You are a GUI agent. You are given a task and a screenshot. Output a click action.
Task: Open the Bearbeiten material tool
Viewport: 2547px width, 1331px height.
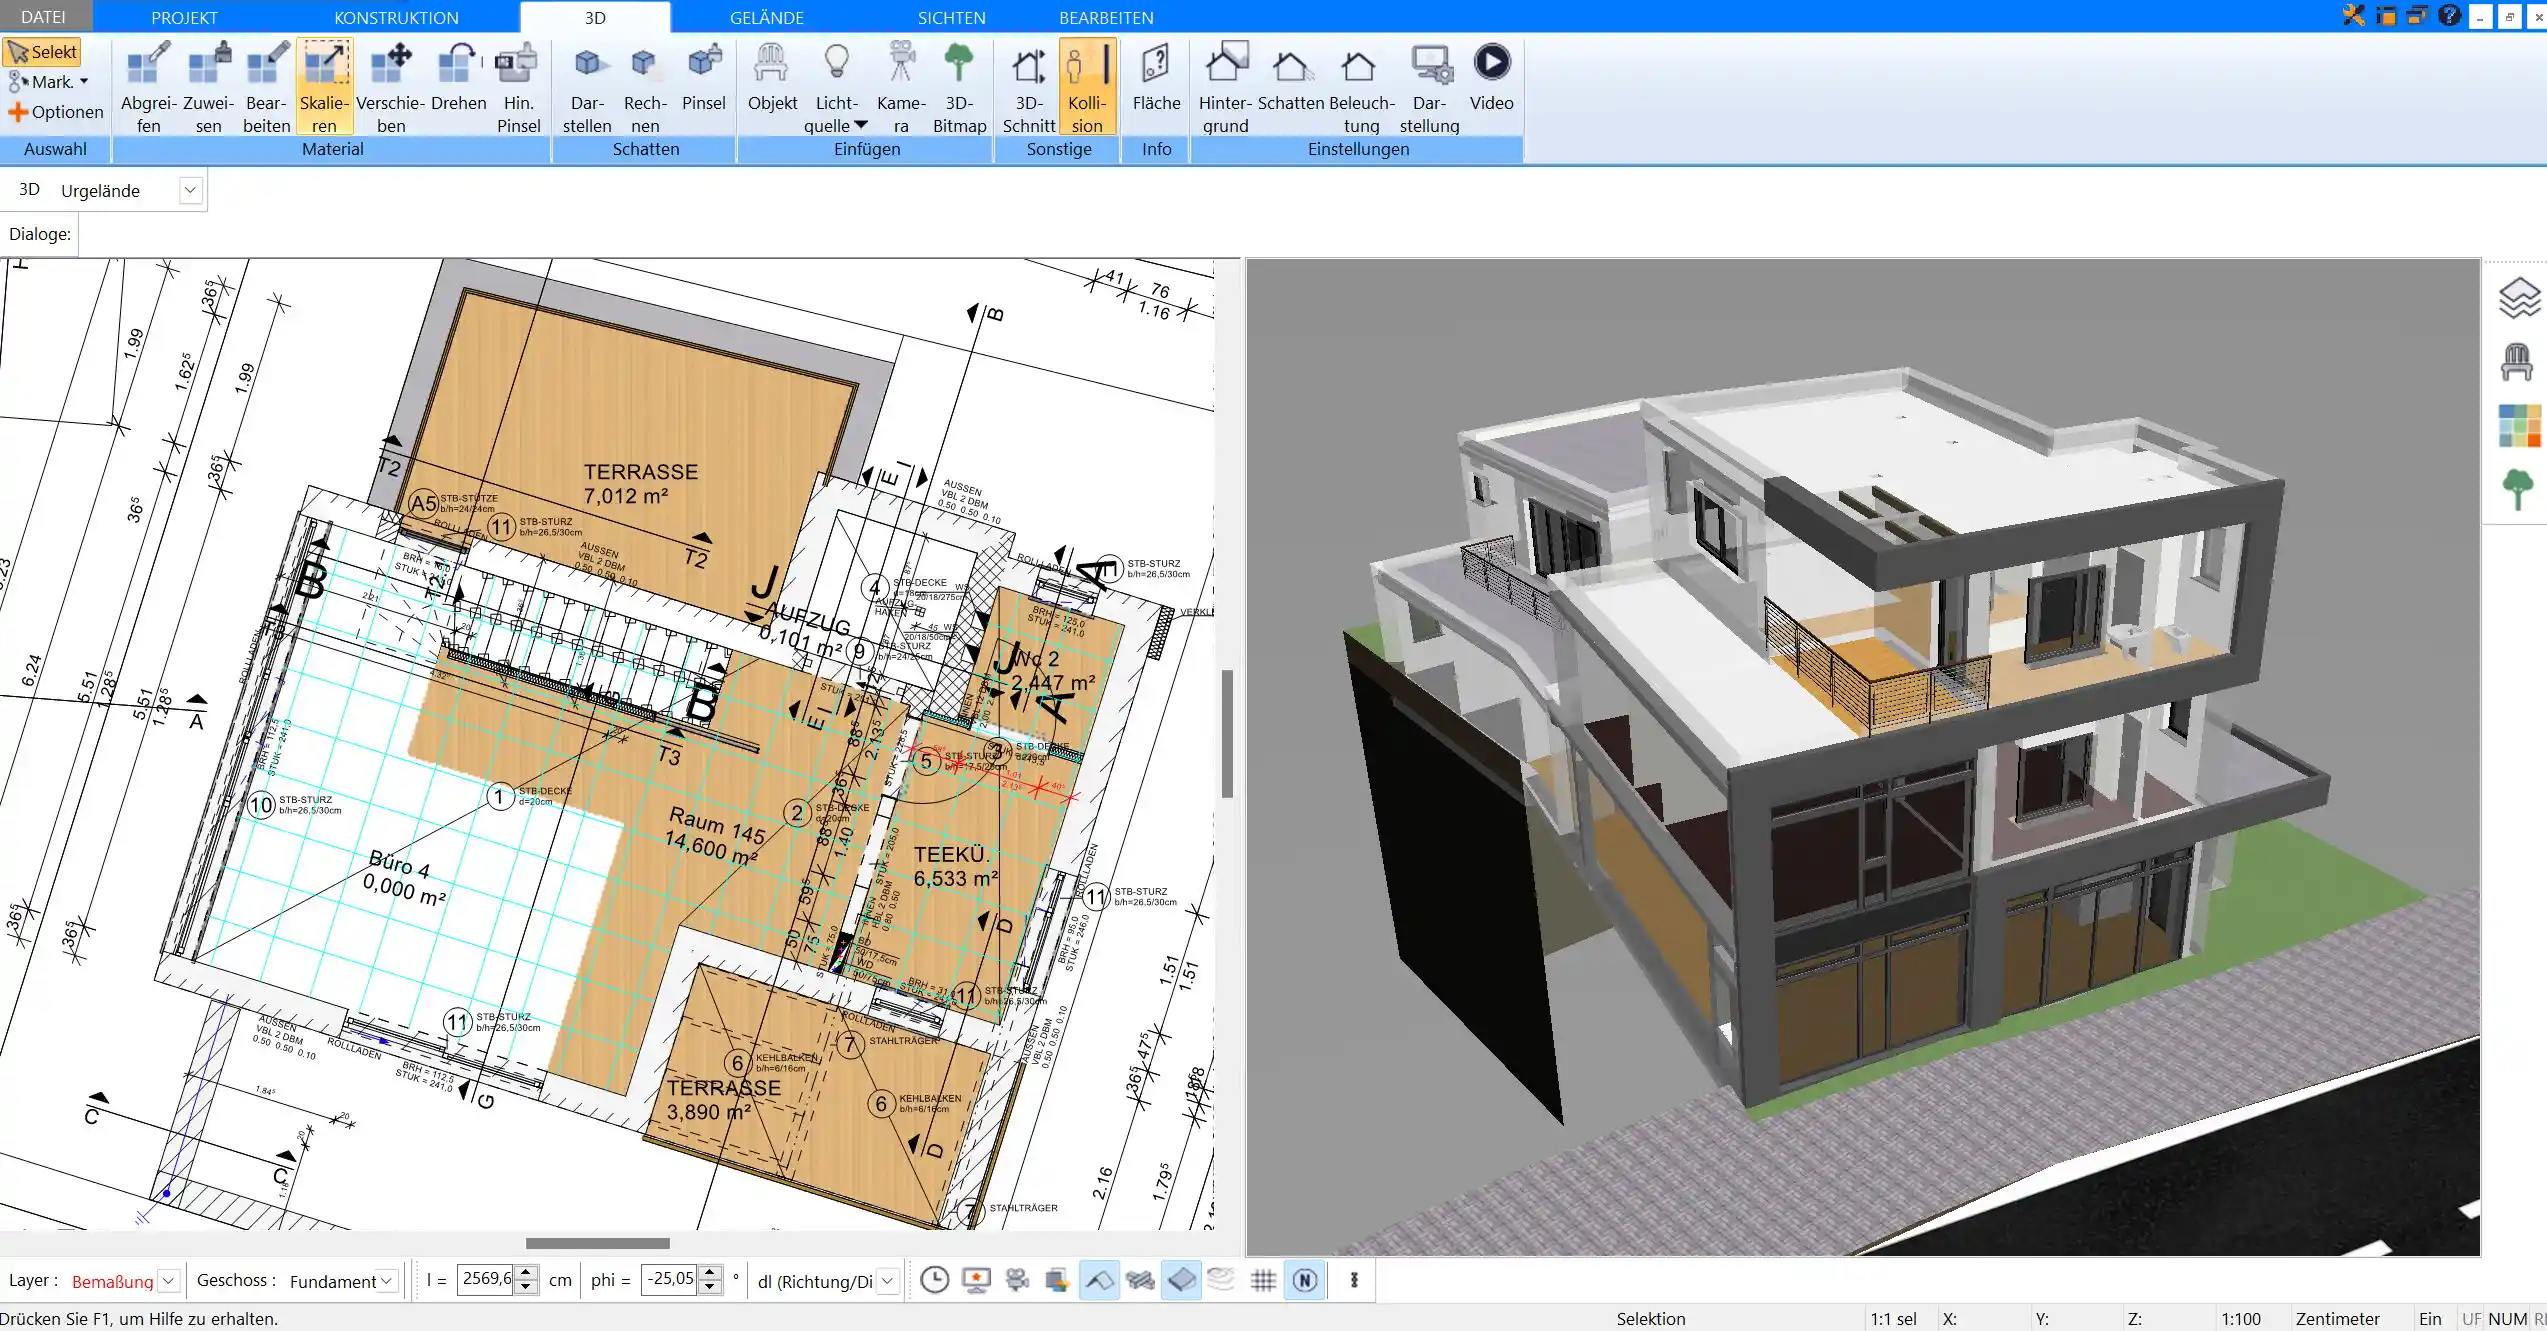pos(266,87)
